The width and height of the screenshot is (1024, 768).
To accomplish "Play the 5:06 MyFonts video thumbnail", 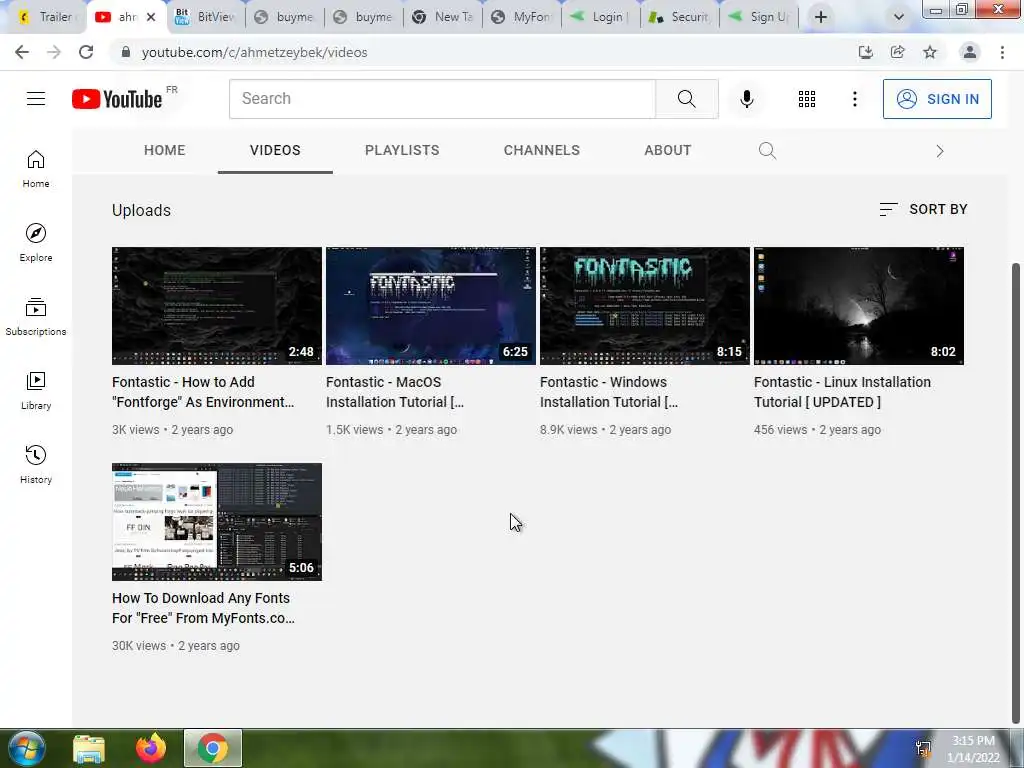I will [217, 522].
